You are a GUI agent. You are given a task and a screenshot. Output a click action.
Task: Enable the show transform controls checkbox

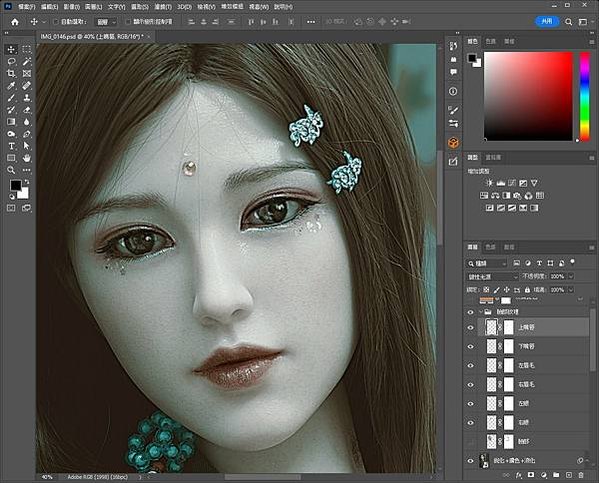[128, 22]
